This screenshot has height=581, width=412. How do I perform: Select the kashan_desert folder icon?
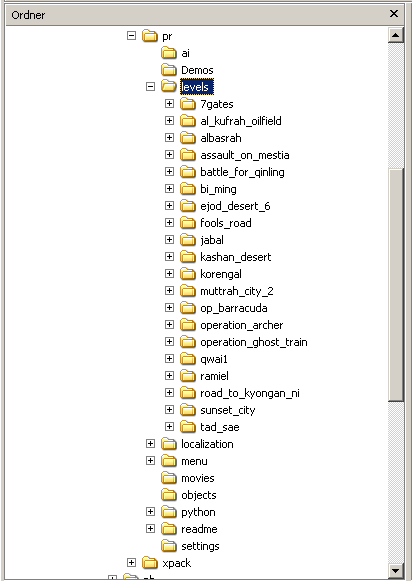click(188, 257)
